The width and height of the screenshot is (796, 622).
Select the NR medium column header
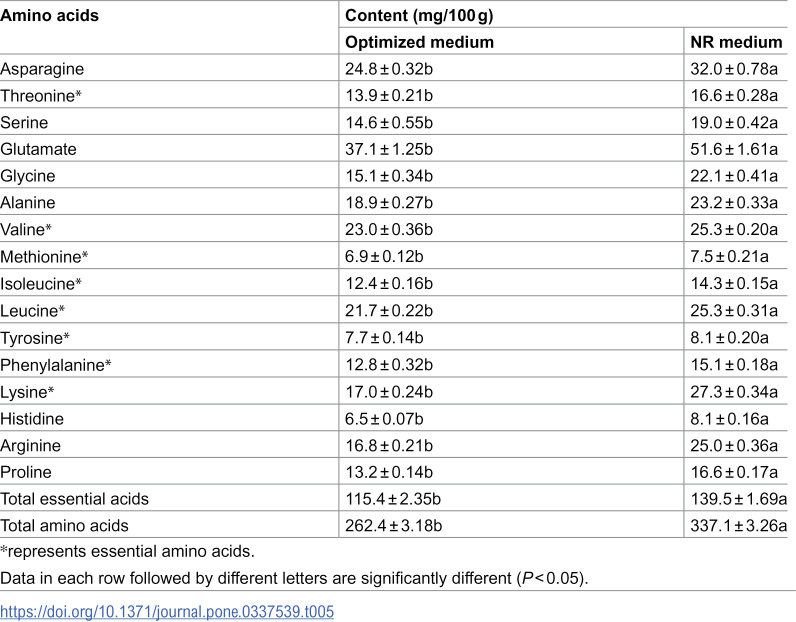[736, 42]
